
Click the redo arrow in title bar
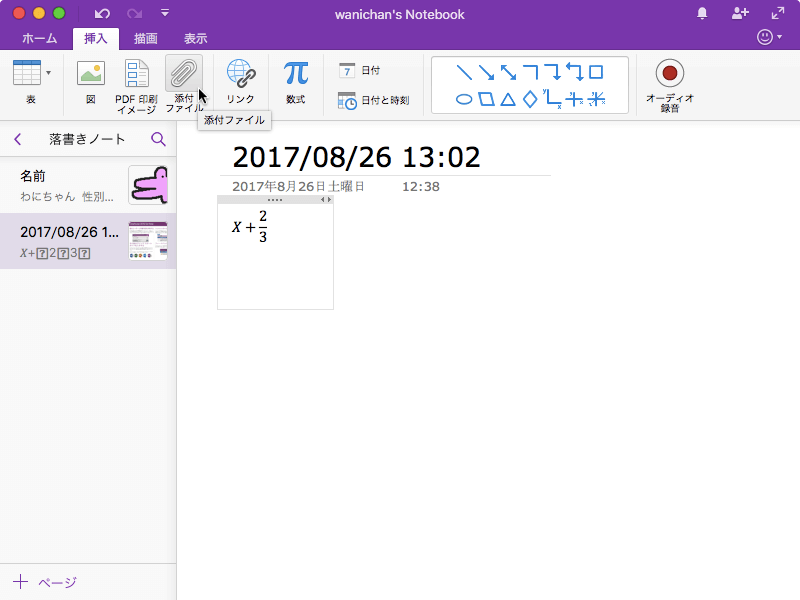pos(134,14)
